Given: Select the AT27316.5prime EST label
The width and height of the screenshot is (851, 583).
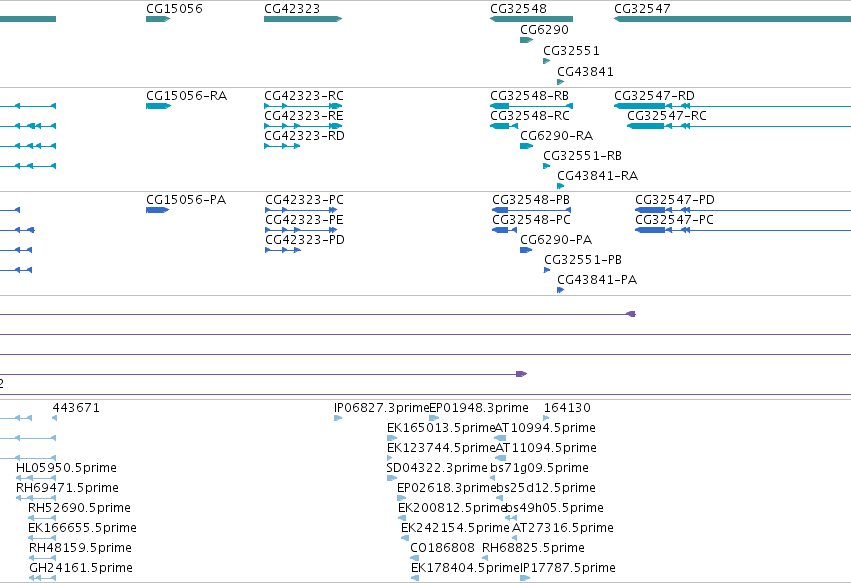Looking at the screenshot, I should click(x=563, y=528).
